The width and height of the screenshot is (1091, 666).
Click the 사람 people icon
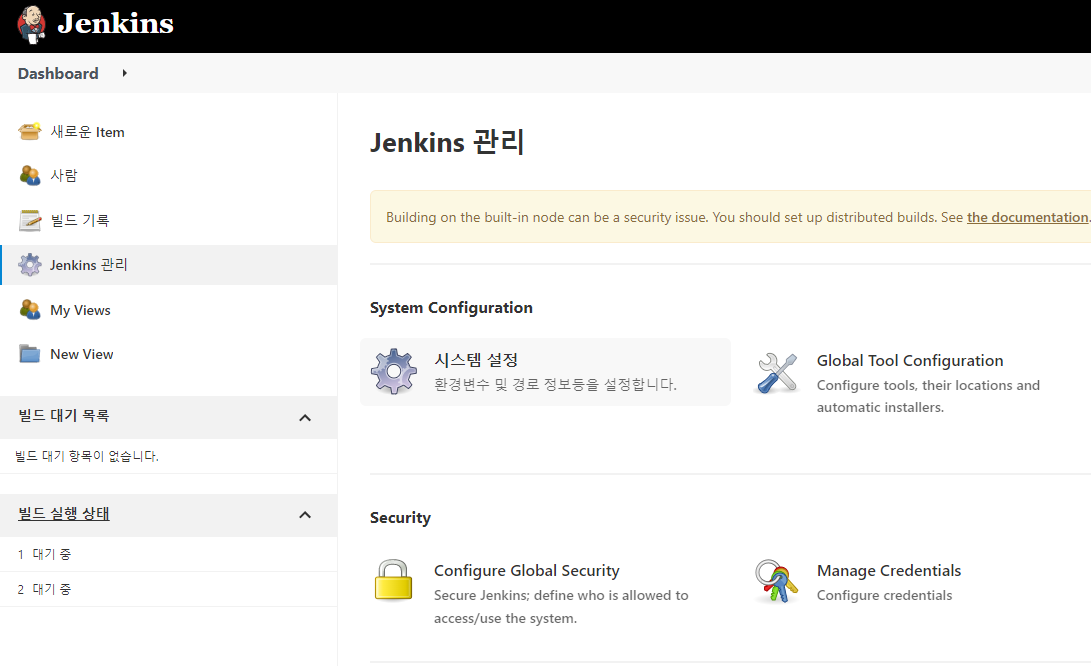tap(29, 175)
